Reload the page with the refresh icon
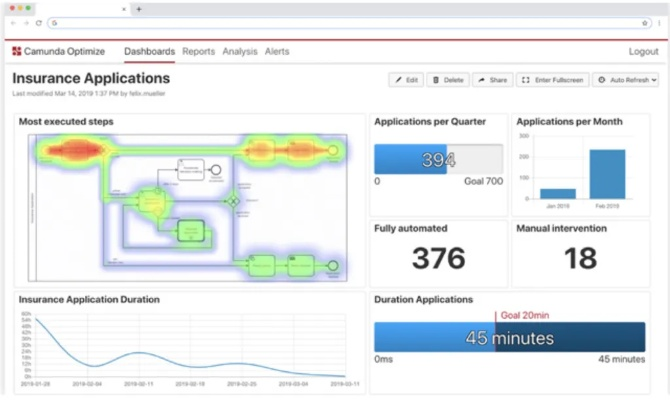 coord(38,22)
